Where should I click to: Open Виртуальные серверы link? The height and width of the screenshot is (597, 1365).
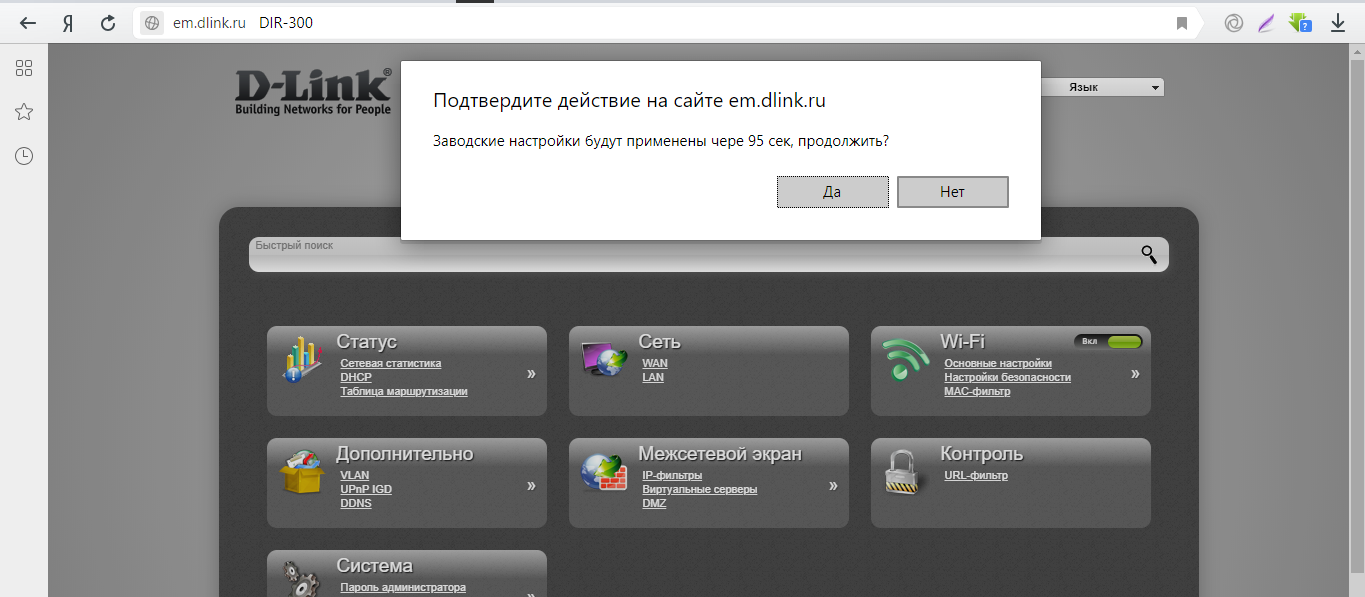[x=700, y=490]
